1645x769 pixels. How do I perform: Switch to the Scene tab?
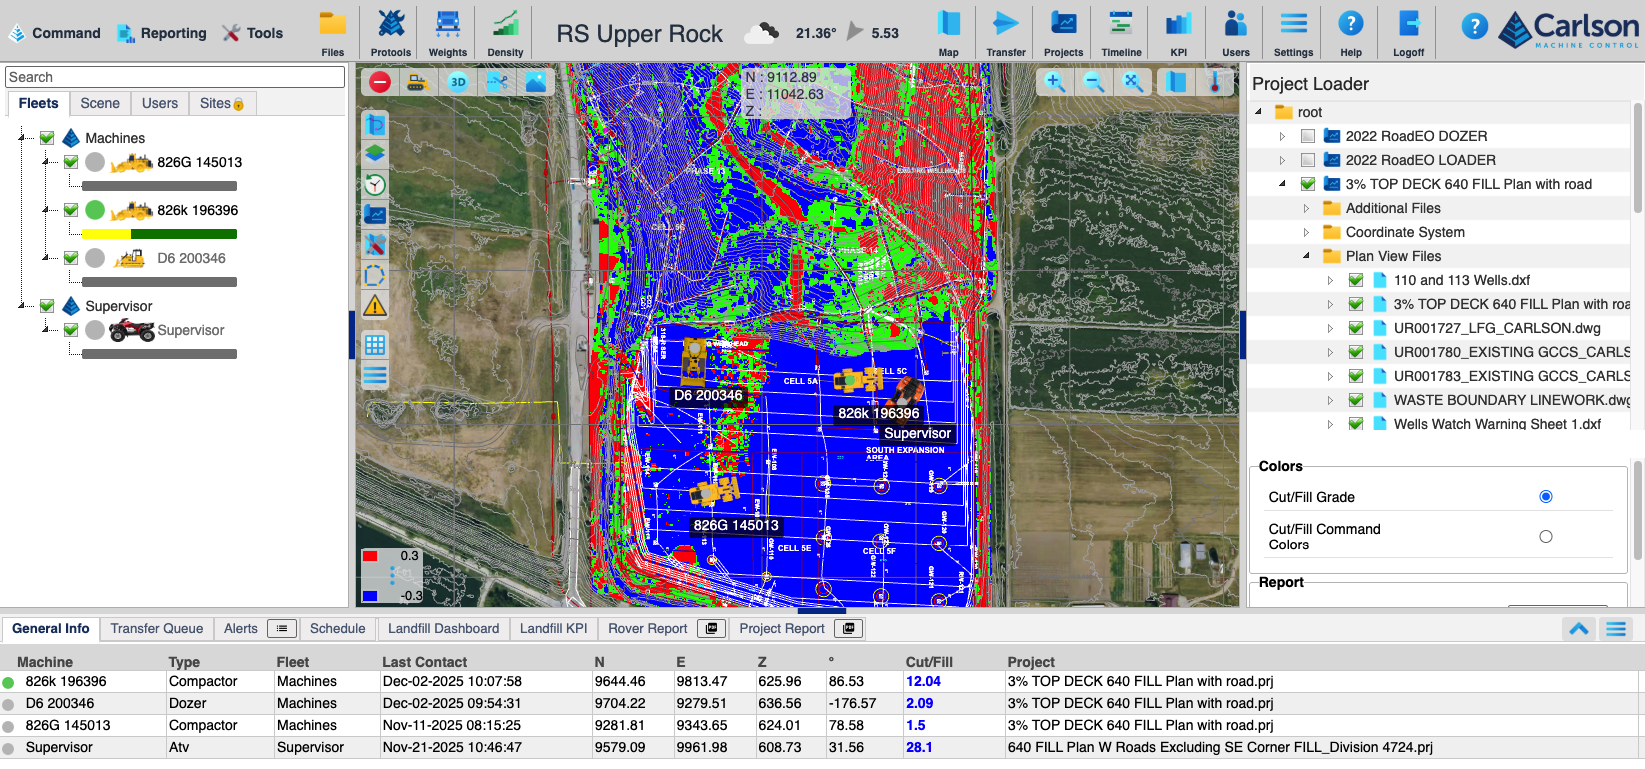[x=100, y=103]
